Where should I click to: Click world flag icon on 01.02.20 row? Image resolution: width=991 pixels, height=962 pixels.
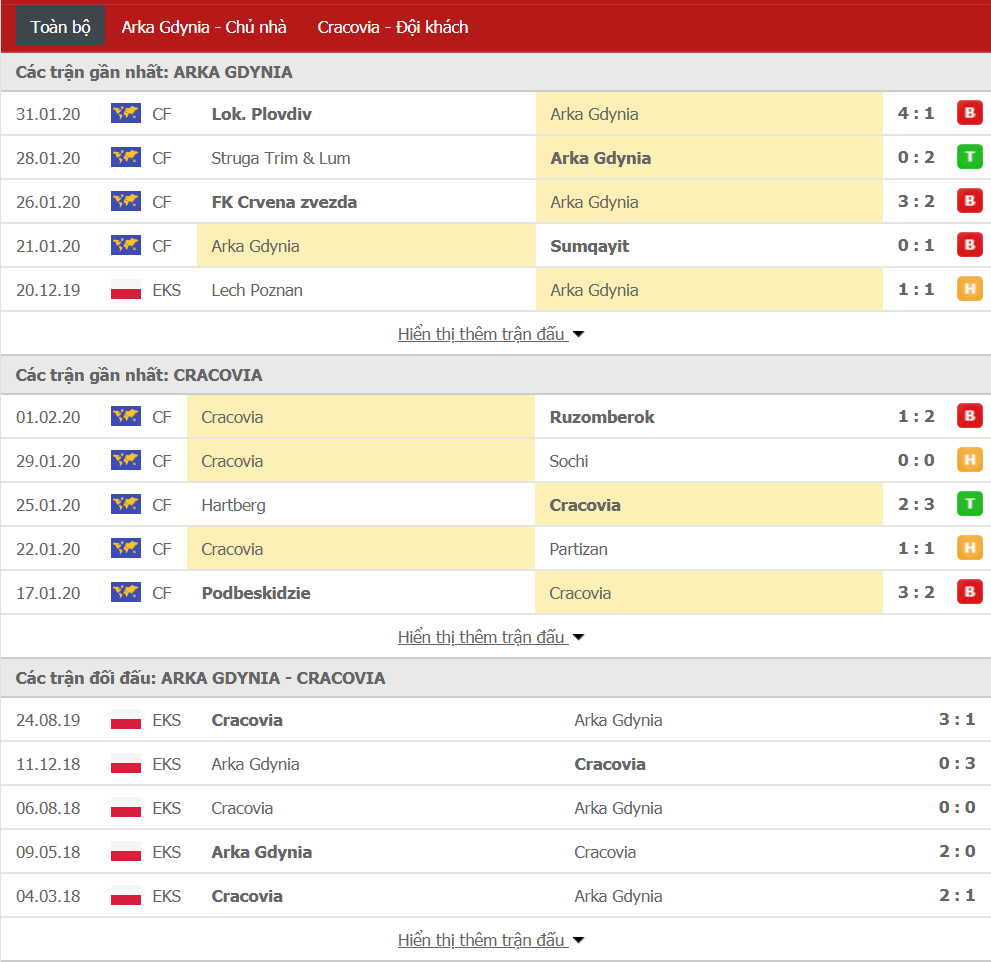(x=126, y=417)
